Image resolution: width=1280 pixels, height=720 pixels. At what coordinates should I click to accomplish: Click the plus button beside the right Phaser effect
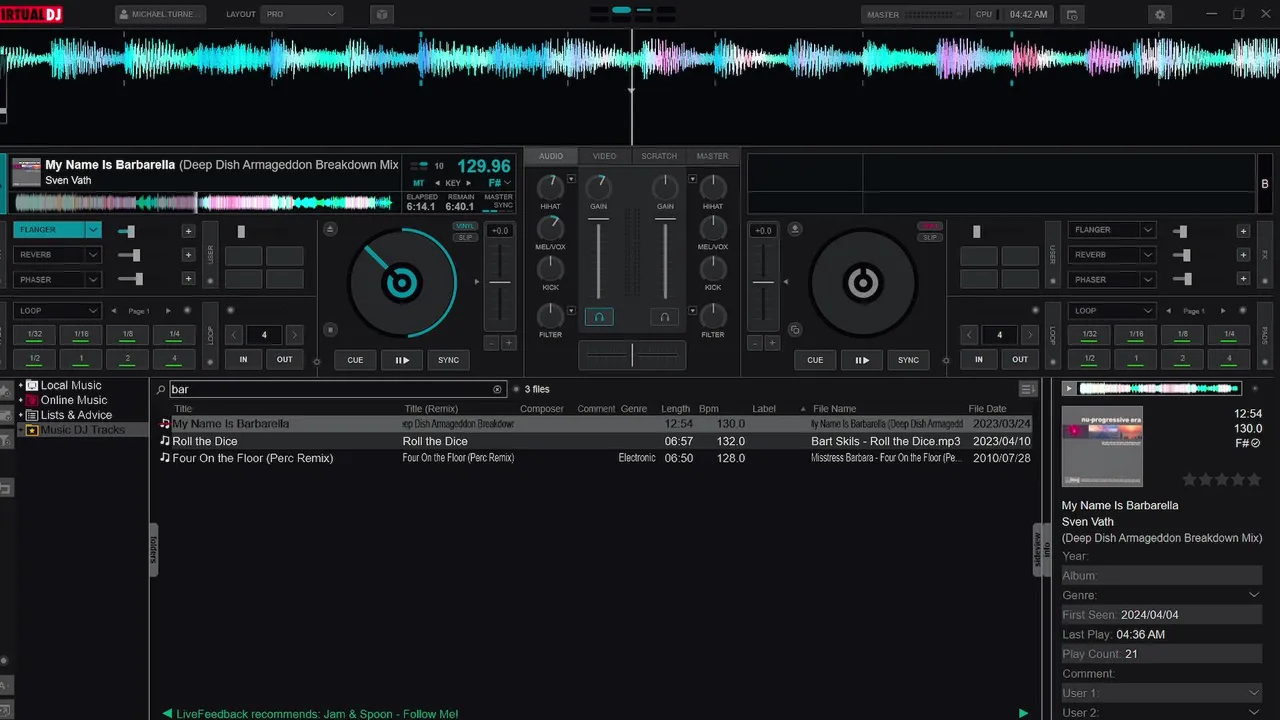pyautogui.click(x=1243, y=280)
